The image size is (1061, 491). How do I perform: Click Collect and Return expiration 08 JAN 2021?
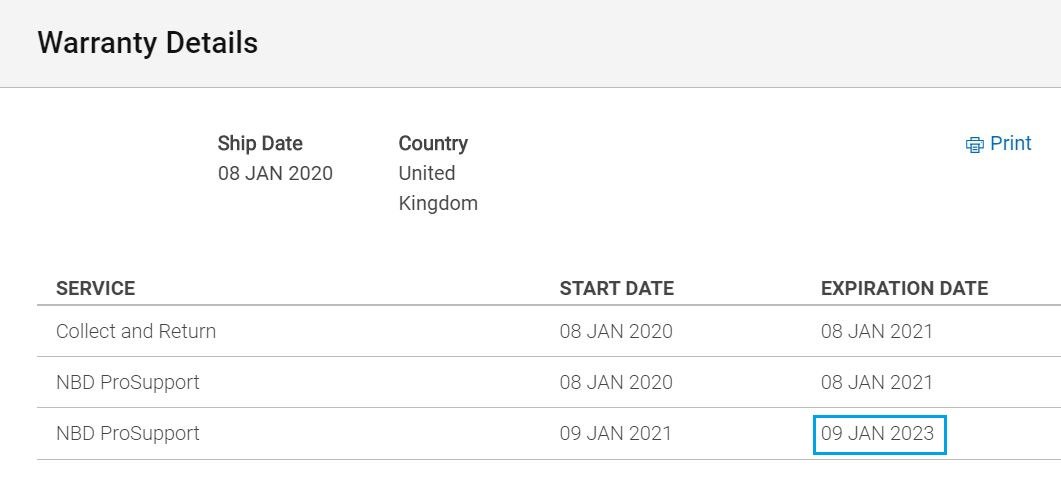[x=876, y=331]
